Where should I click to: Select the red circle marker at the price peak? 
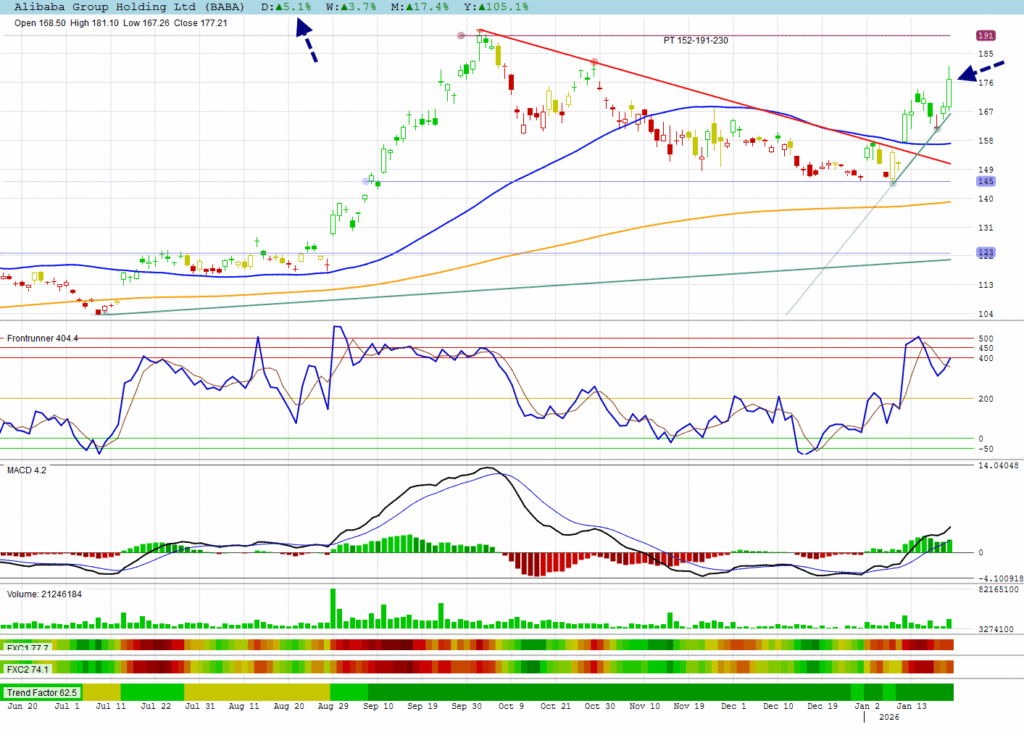(x=461, y=36)
